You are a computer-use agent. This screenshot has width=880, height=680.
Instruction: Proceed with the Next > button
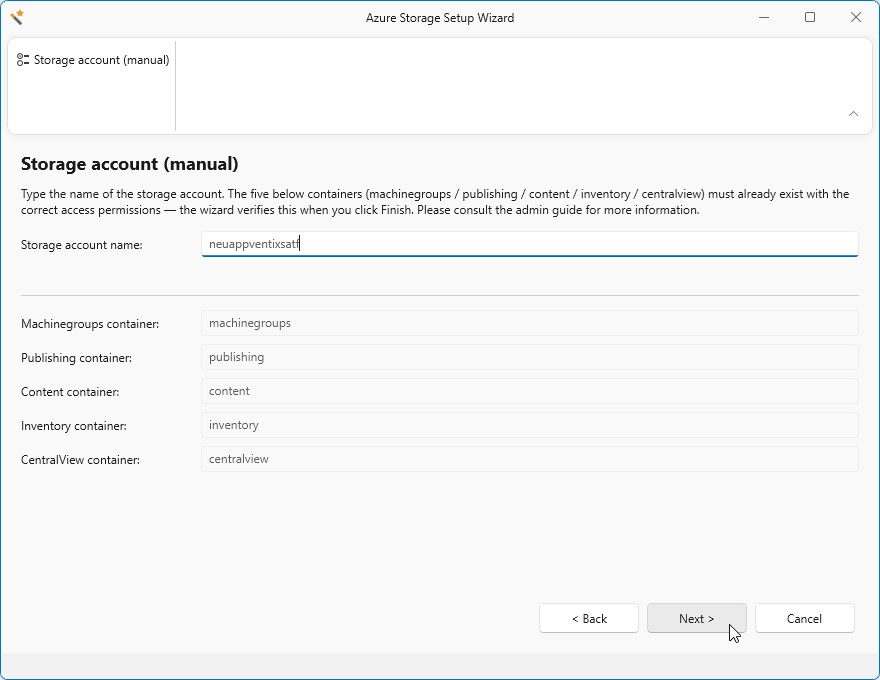point(696,618)
